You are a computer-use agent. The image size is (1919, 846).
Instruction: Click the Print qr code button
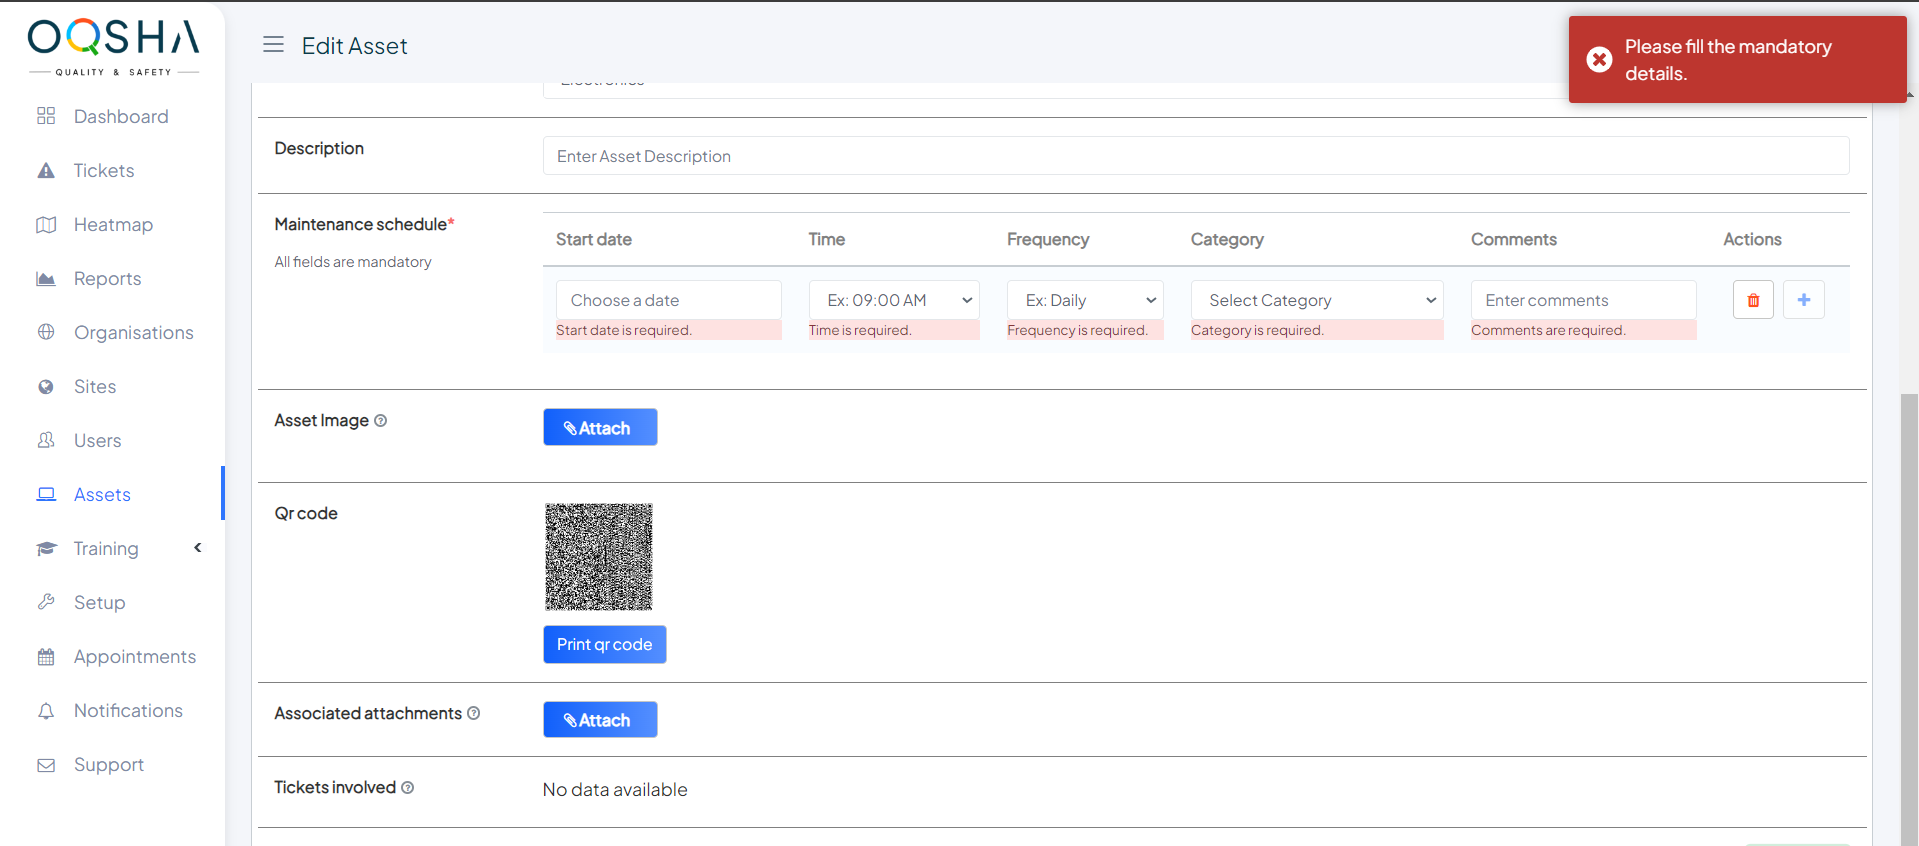coord(604,645)
